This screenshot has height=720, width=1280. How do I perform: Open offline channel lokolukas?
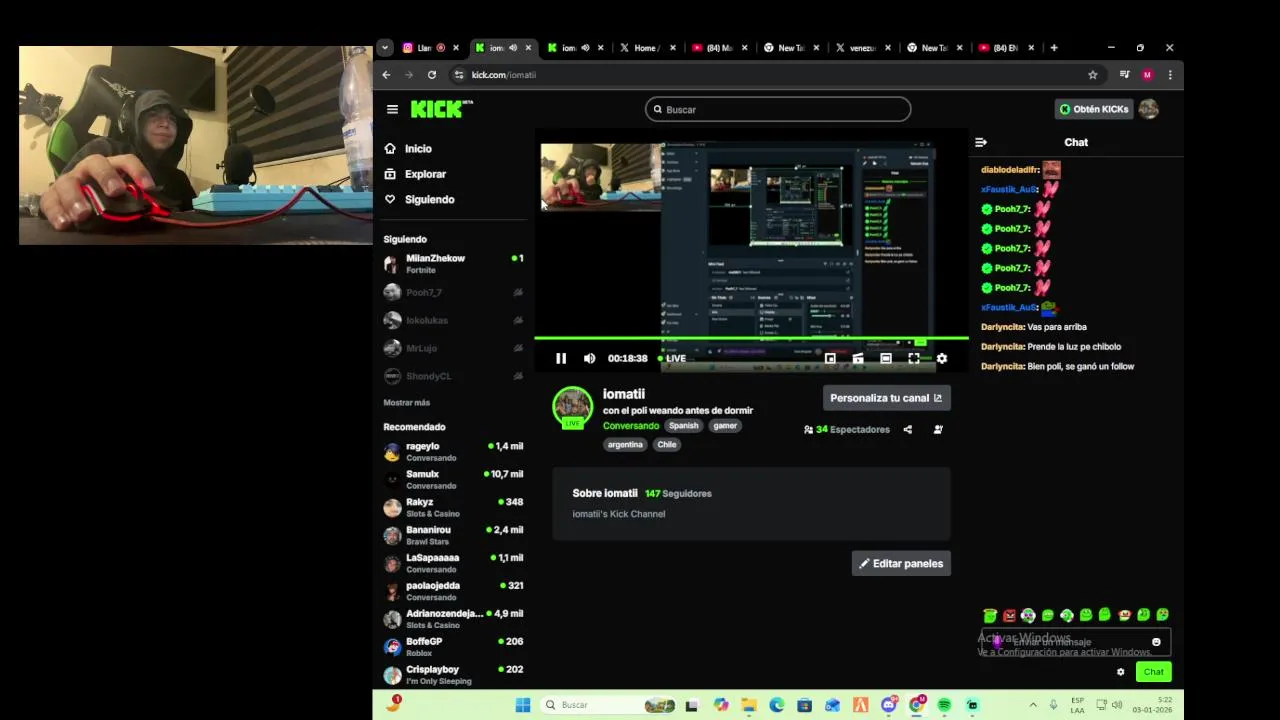(x=454, y=320)
